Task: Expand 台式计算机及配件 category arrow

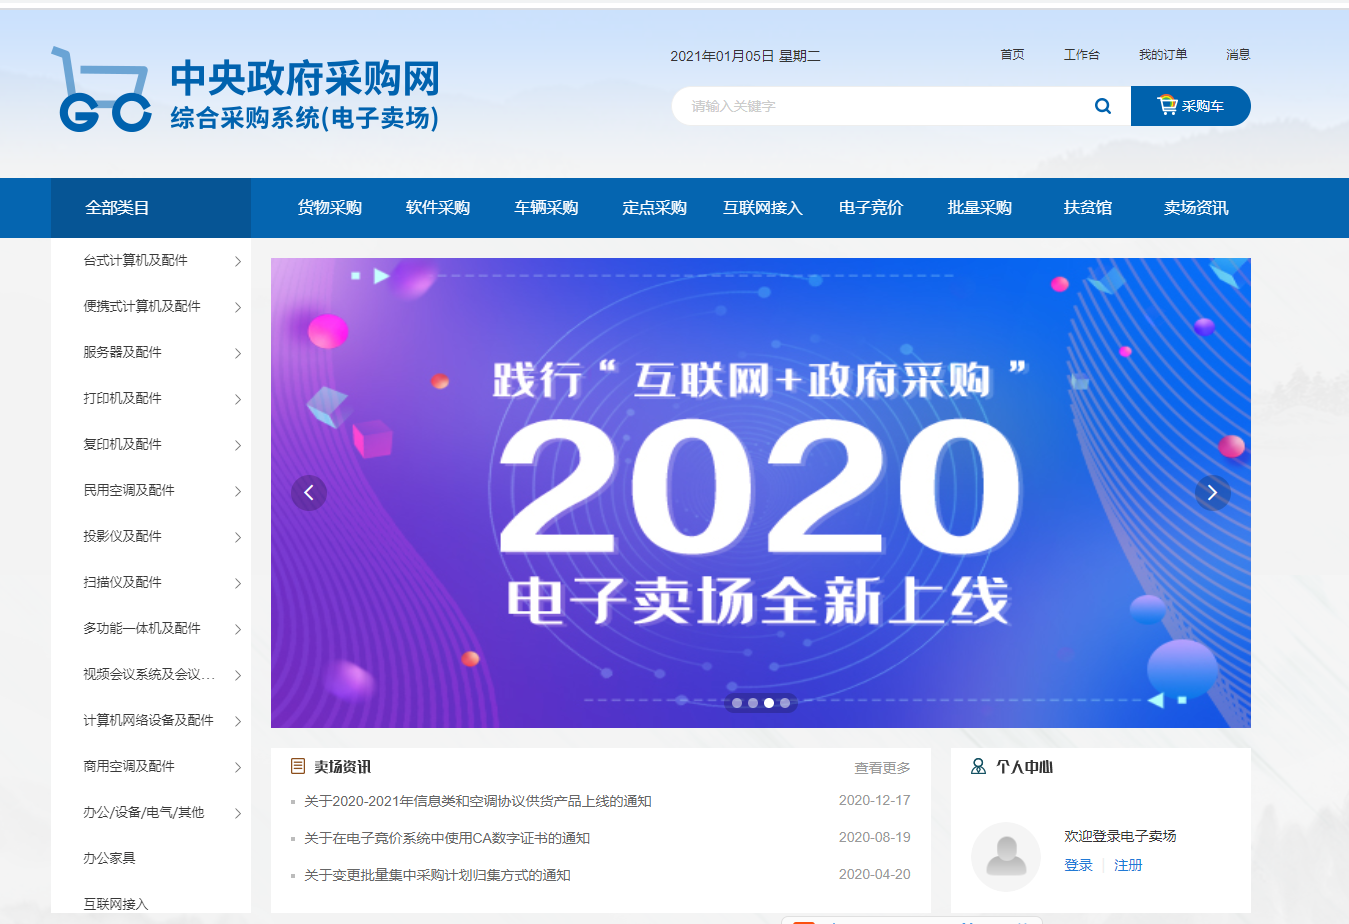Action: coord(238,261)
